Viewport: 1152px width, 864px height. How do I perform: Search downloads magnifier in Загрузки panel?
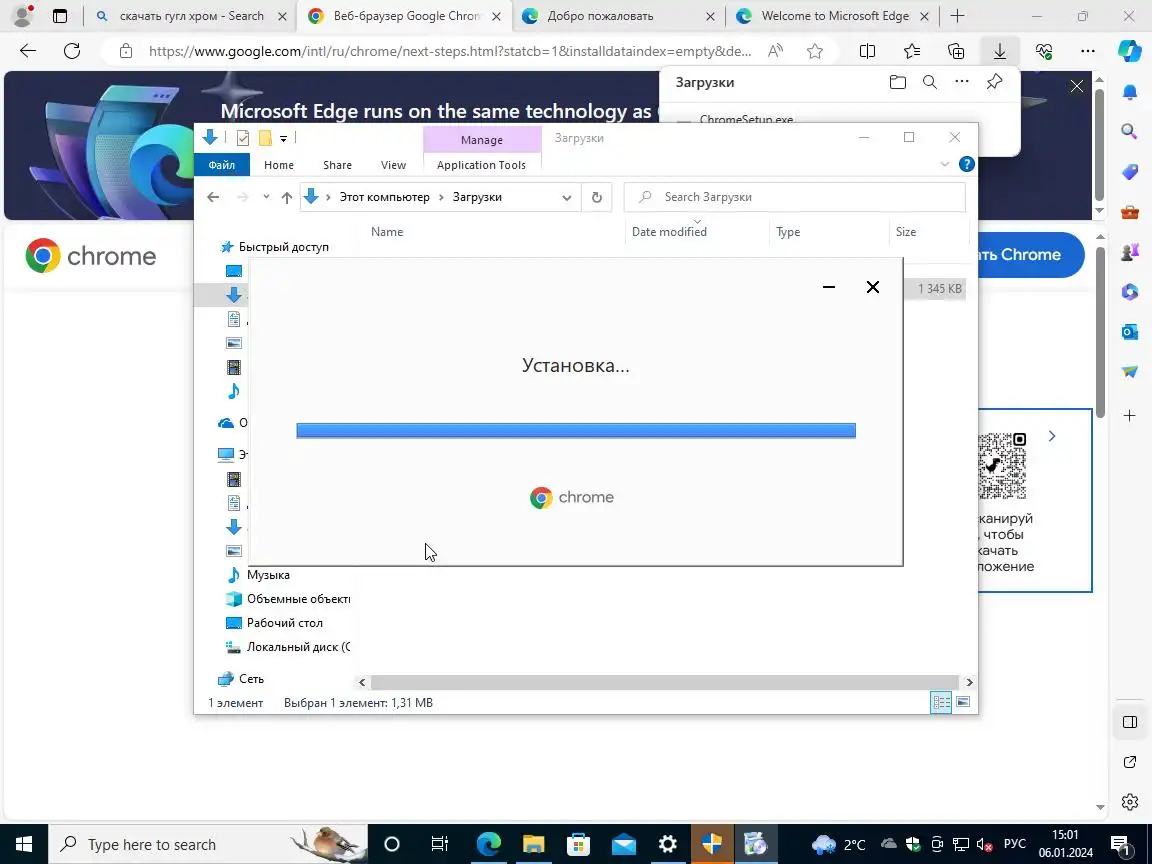929,82
